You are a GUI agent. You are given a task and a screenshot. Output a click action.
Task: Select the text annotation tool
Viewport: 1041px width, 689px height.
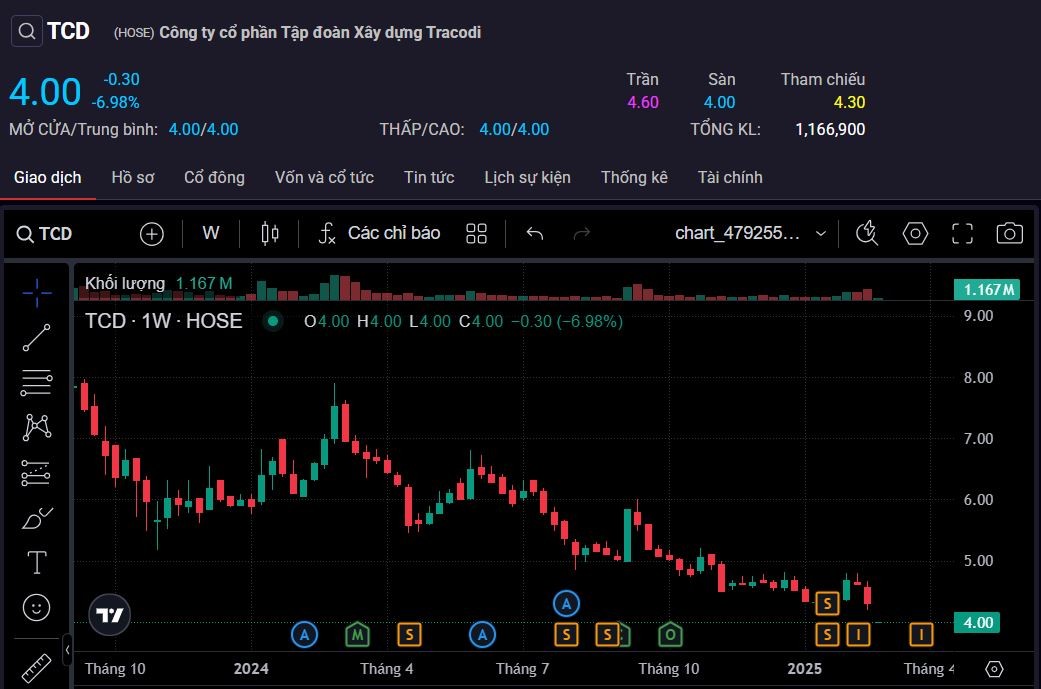[37, 563]
